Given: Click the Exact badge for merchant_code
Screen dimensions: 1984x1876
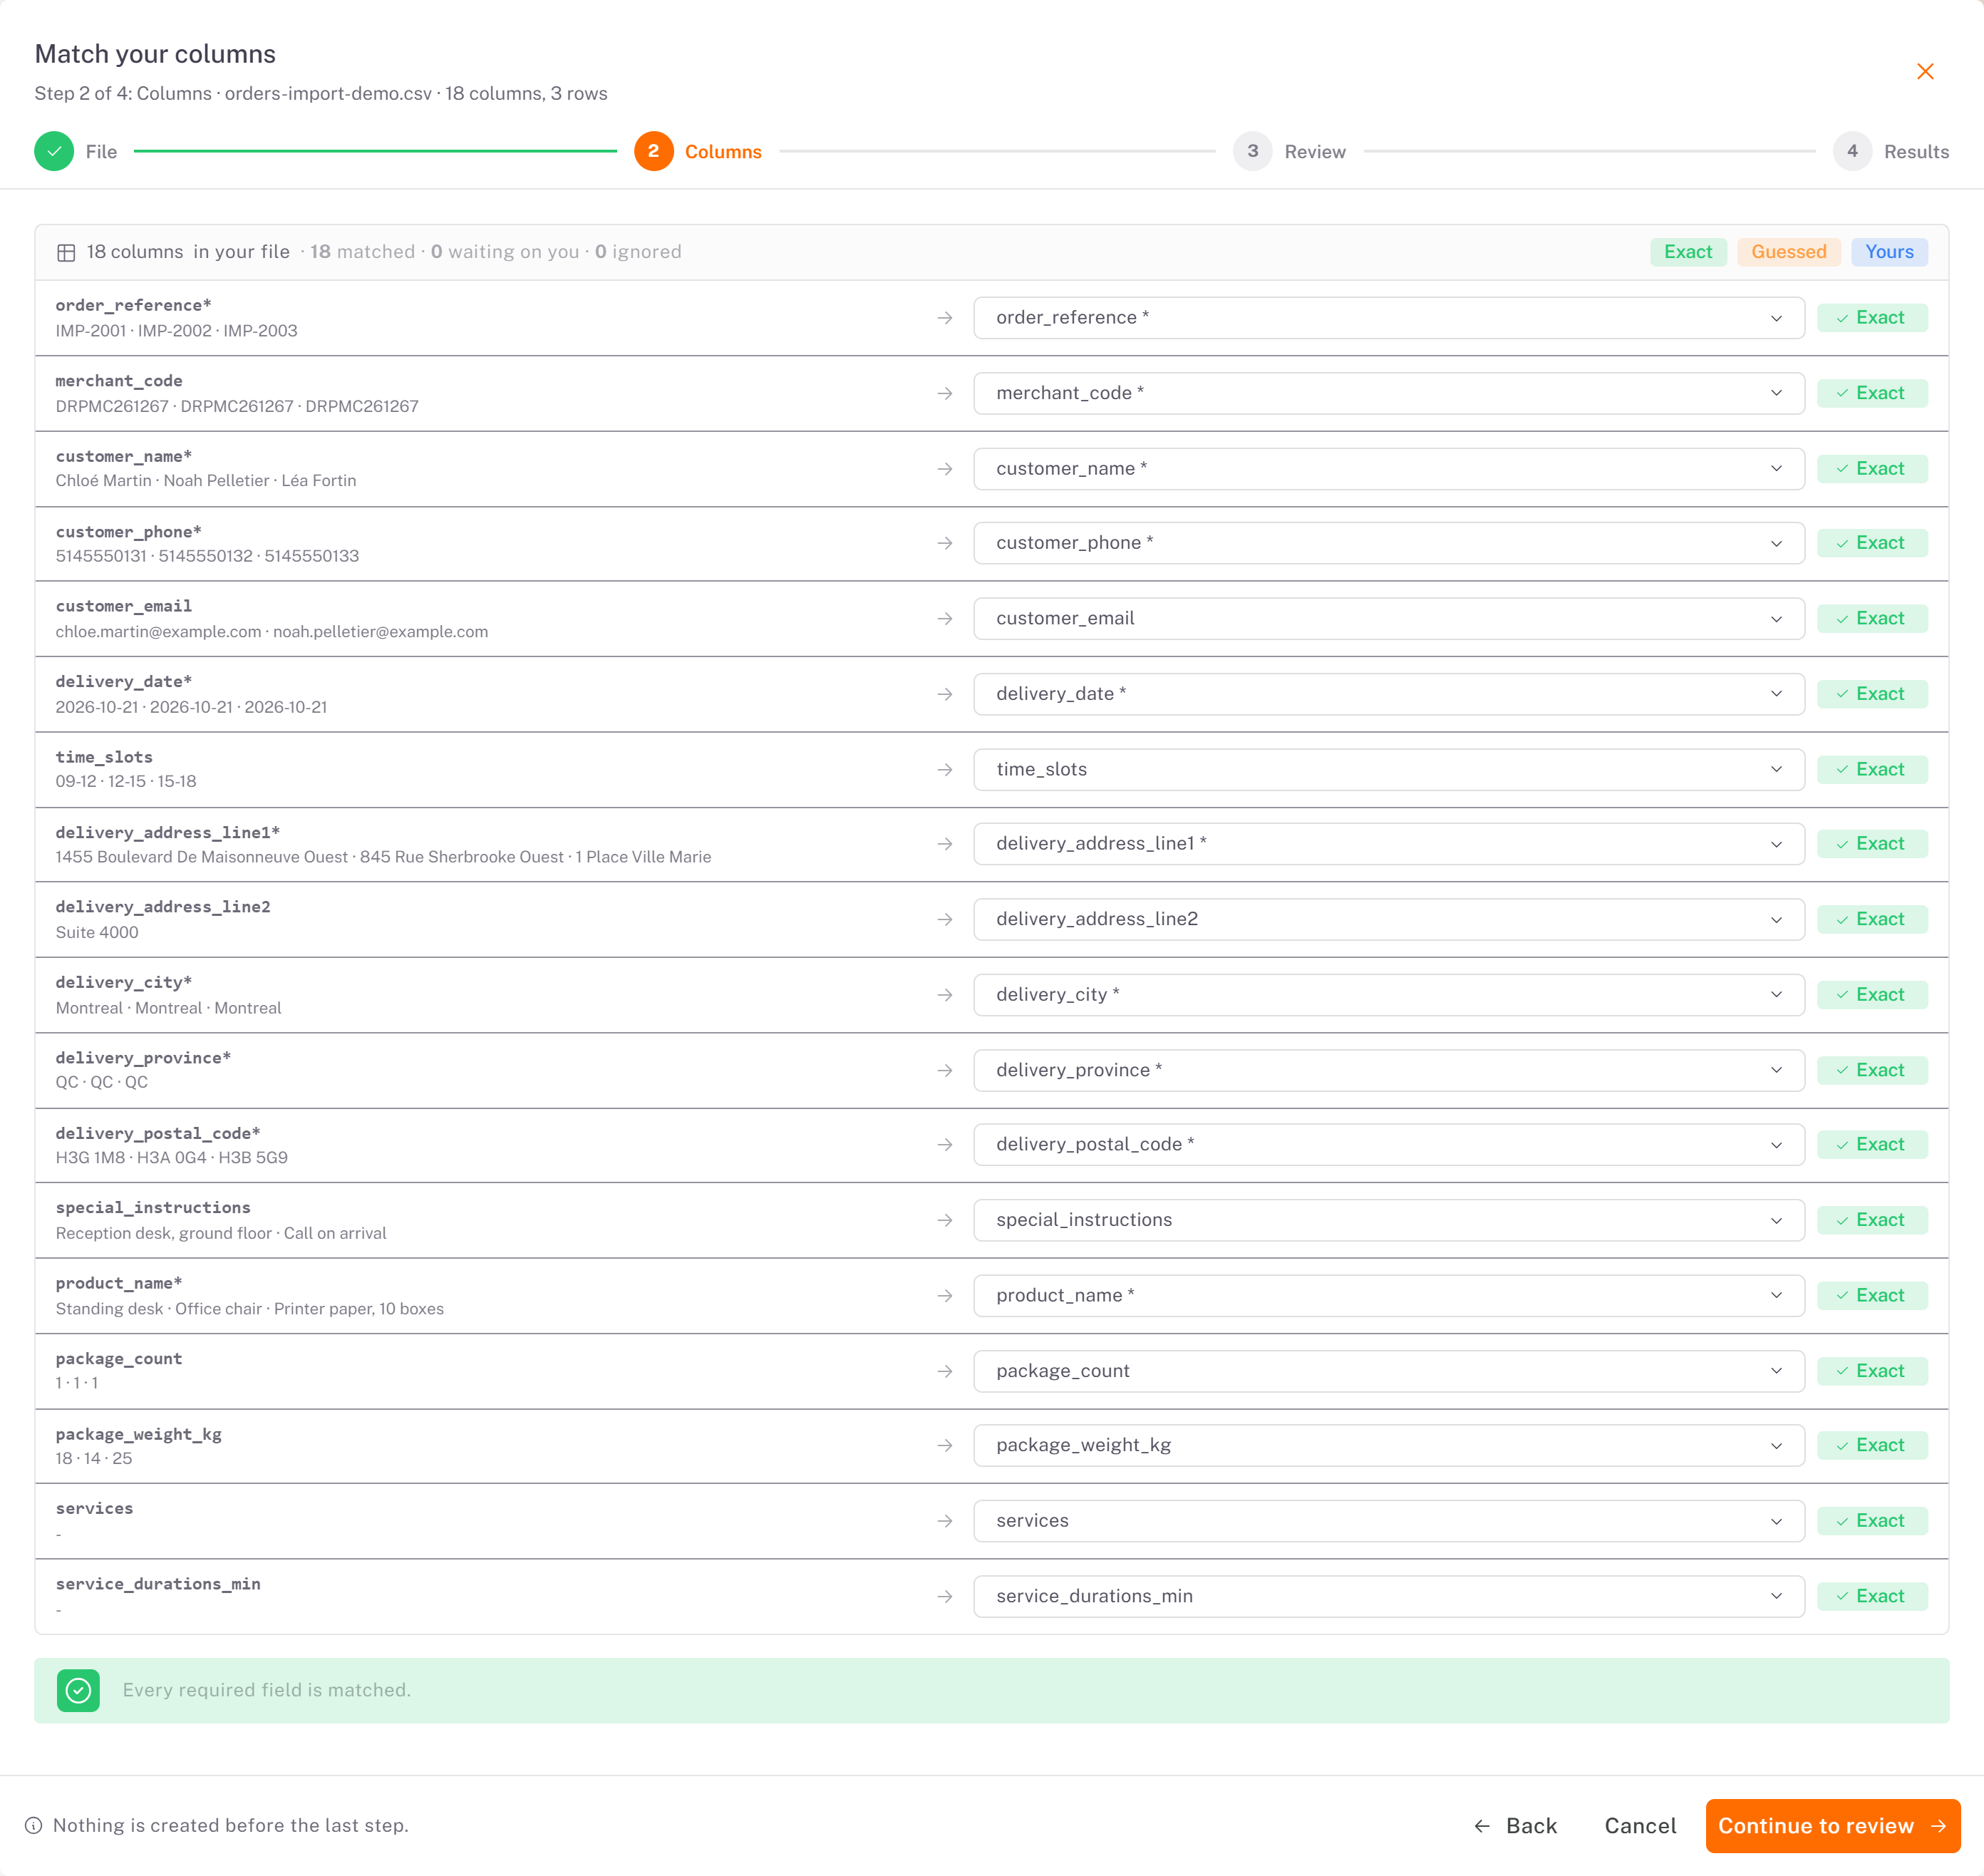Looking at the screenshot, I should tap(1872, 393).
